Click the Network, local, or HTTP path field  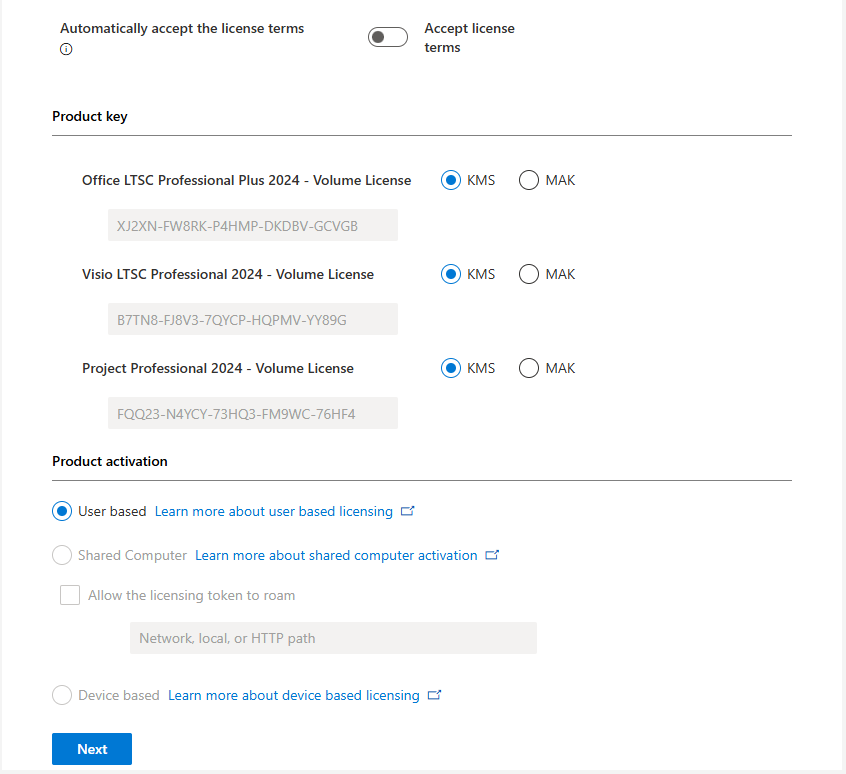click(333, 638)
